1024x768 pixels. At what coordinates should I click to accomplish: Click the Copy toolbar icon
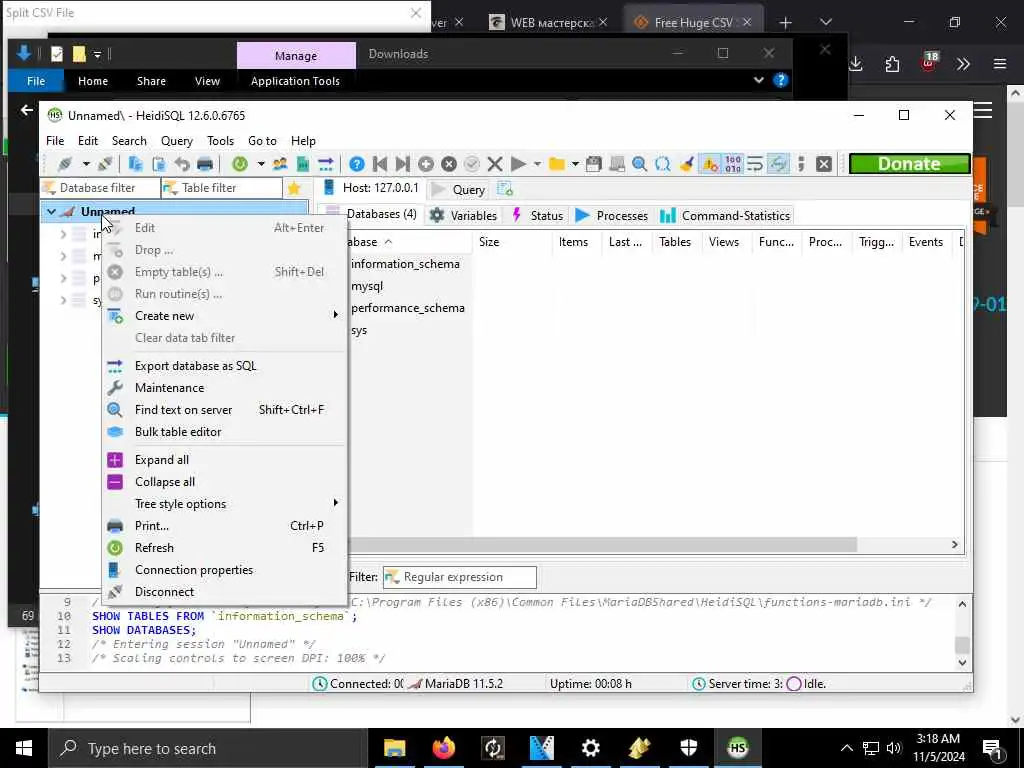click(135, 164)
